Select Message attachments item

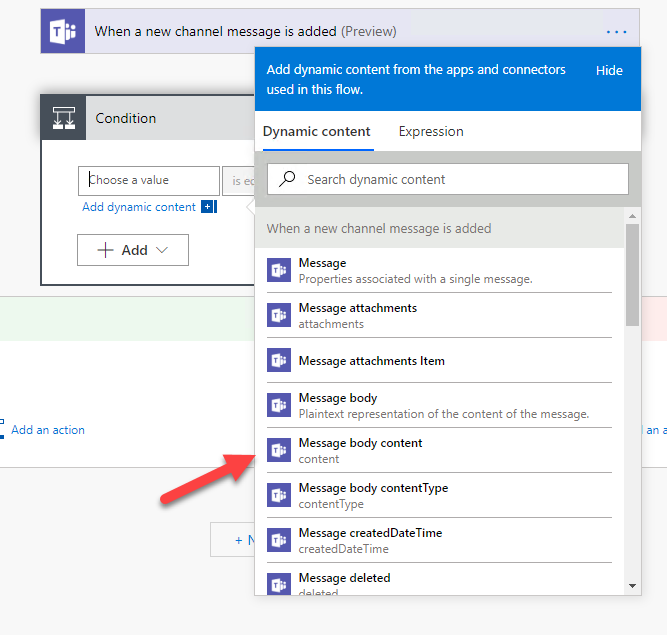[439, 316]
